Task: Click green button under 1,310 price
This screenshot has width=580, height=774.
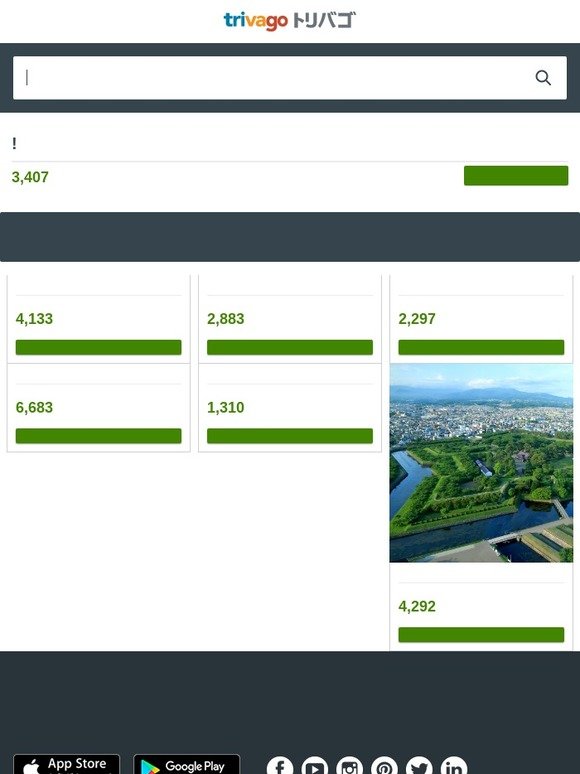Action: (x=290, y=436)
